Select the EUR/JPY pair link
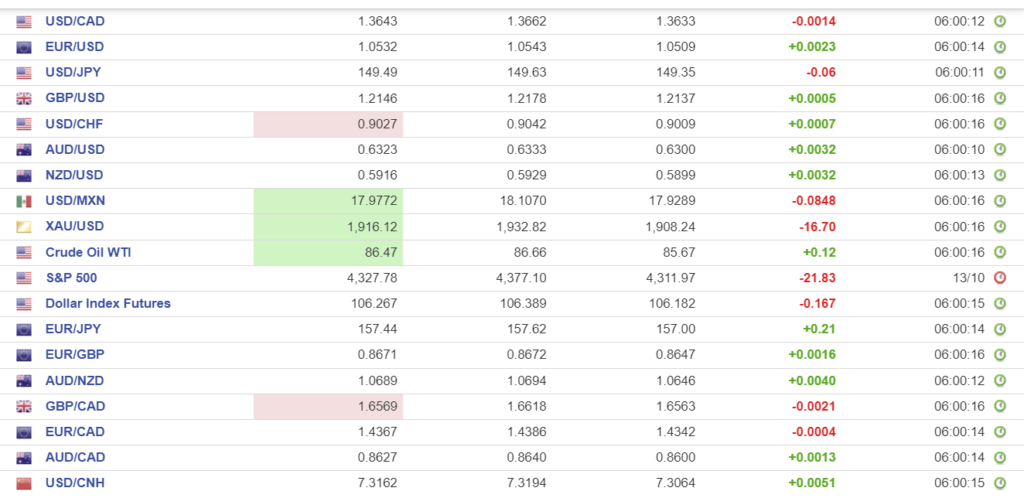 pyautogui.click(x=74, y=329)
